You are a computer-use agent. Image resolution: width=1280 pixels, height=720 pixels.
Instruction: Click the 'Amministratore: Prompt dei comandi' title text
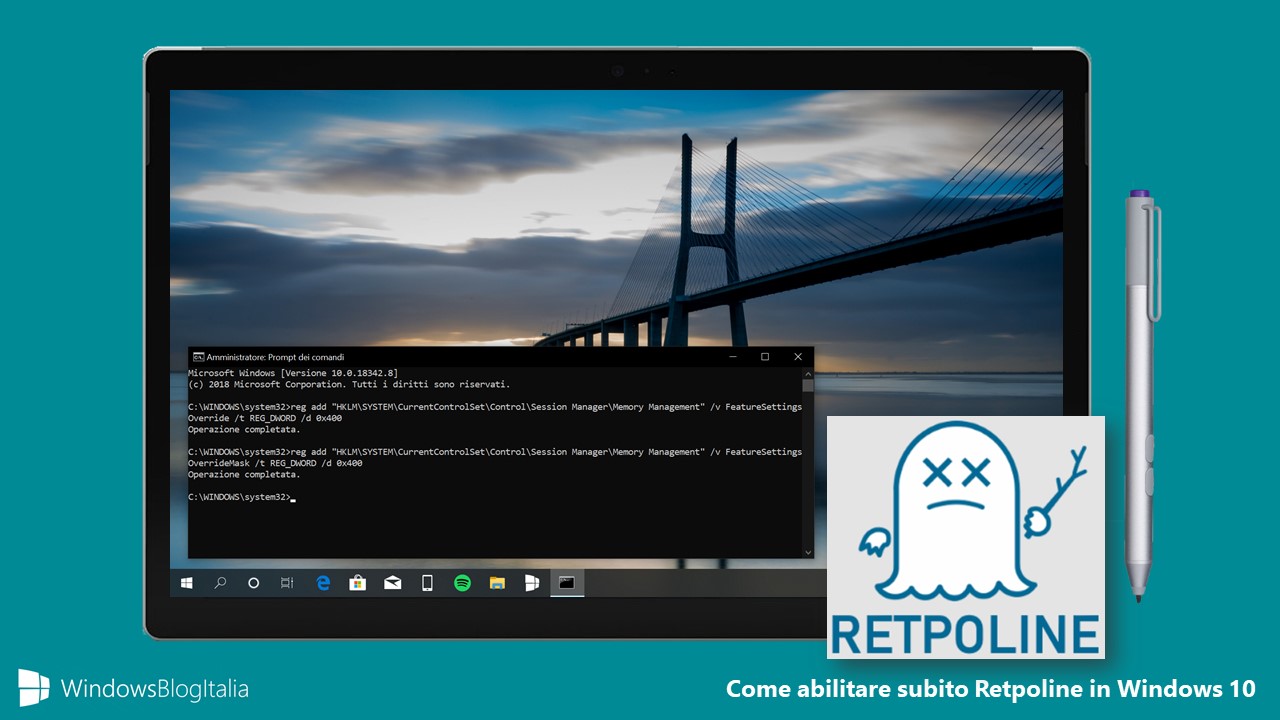pos(275,357)
